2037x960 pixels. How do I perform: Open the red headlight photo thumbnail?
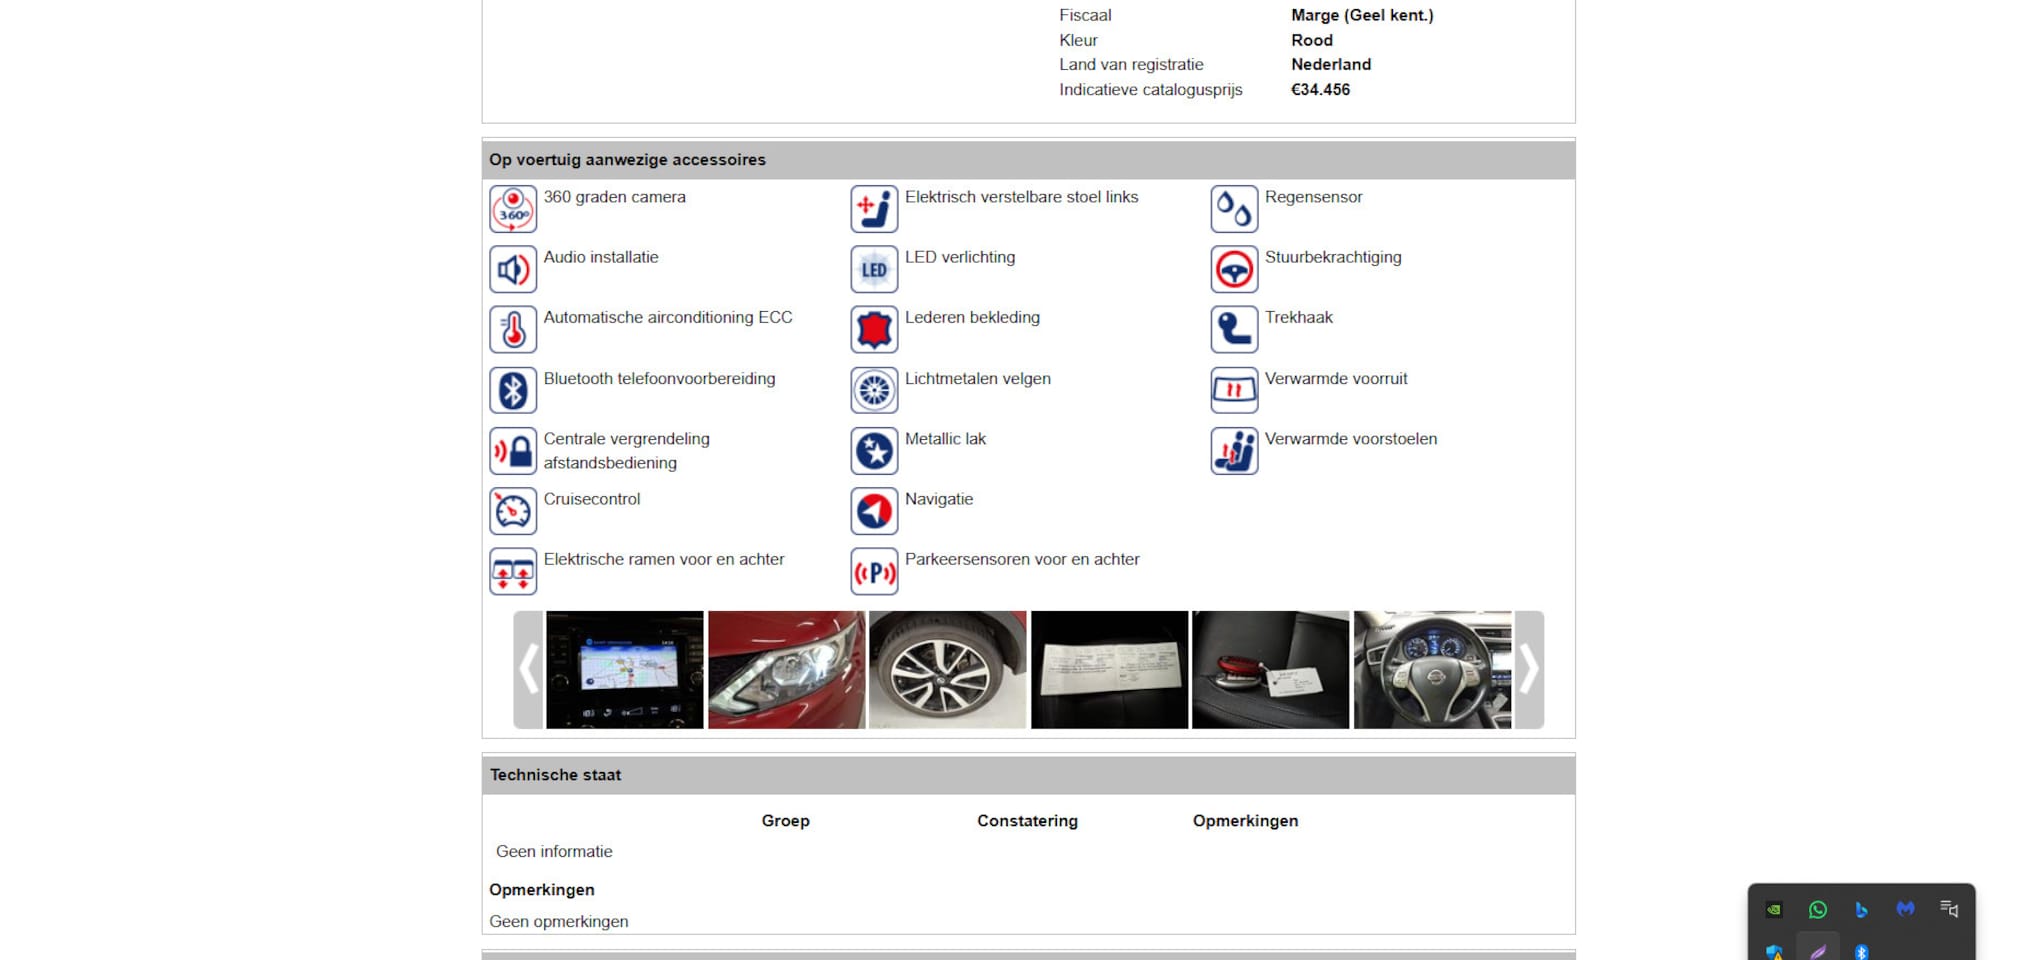tap(786, 669)
